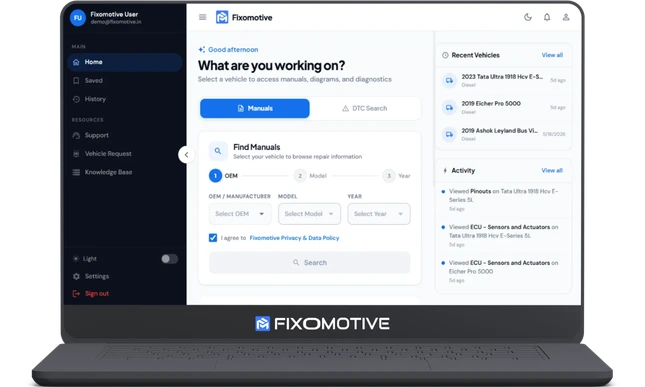Click the Search button

(x=309, y=262)
